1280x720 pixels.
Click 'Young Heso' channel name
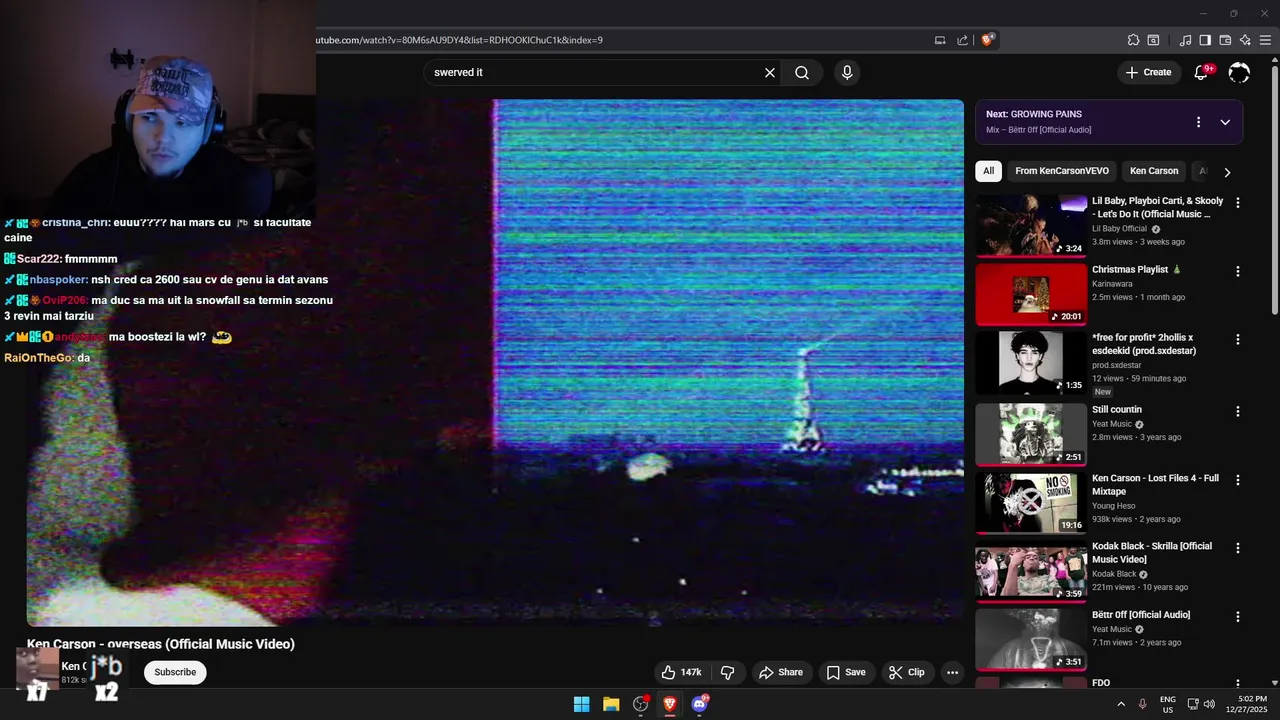click(x=1114, y=506)
